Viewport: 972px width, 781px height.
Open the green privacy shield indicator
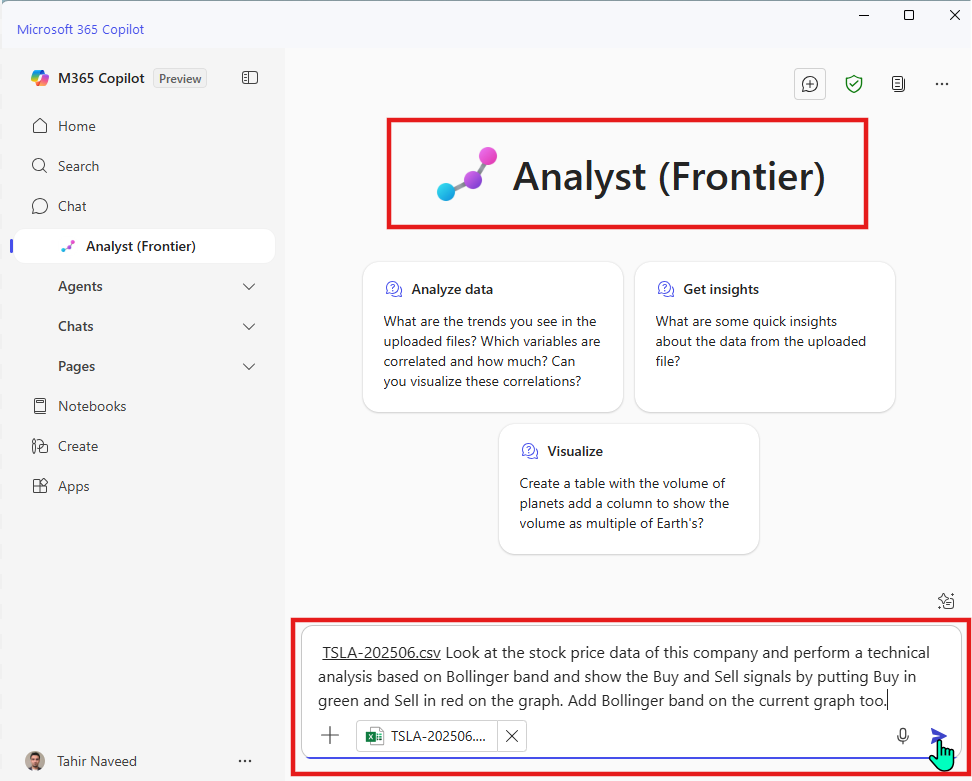tap(854, 84)
